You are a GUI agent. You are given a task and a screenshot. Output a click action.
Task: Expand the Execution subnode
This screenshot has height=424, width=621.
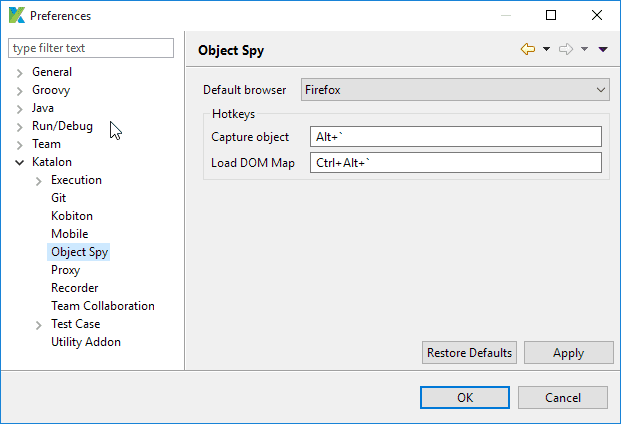click(38, 181)
